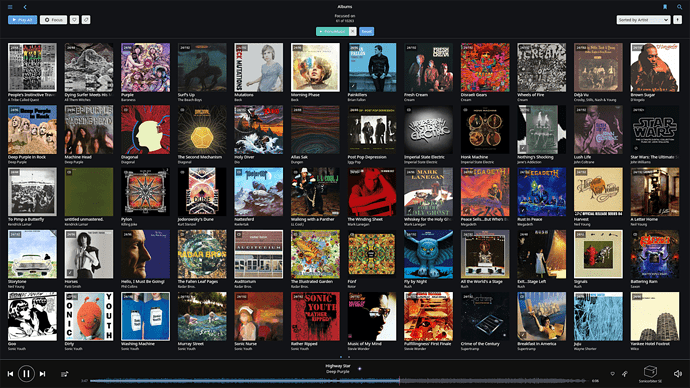Click the Play All button
Image resolution: width=690 pixels, height=388 pixels.
[x=22, y=20]
